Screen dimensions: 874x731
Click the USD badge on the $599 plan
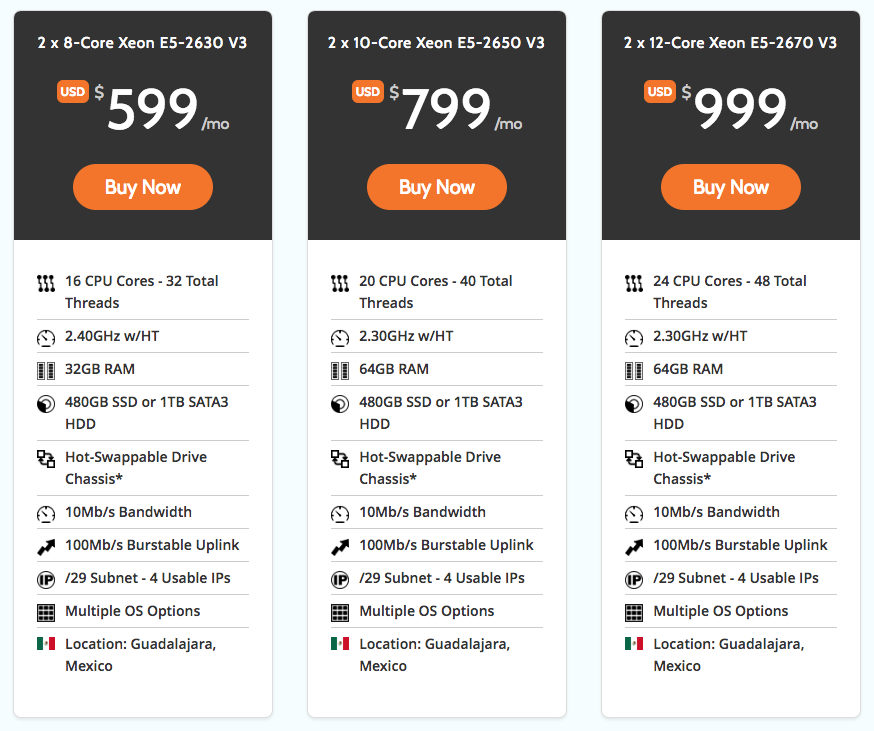tap(73, 91)
